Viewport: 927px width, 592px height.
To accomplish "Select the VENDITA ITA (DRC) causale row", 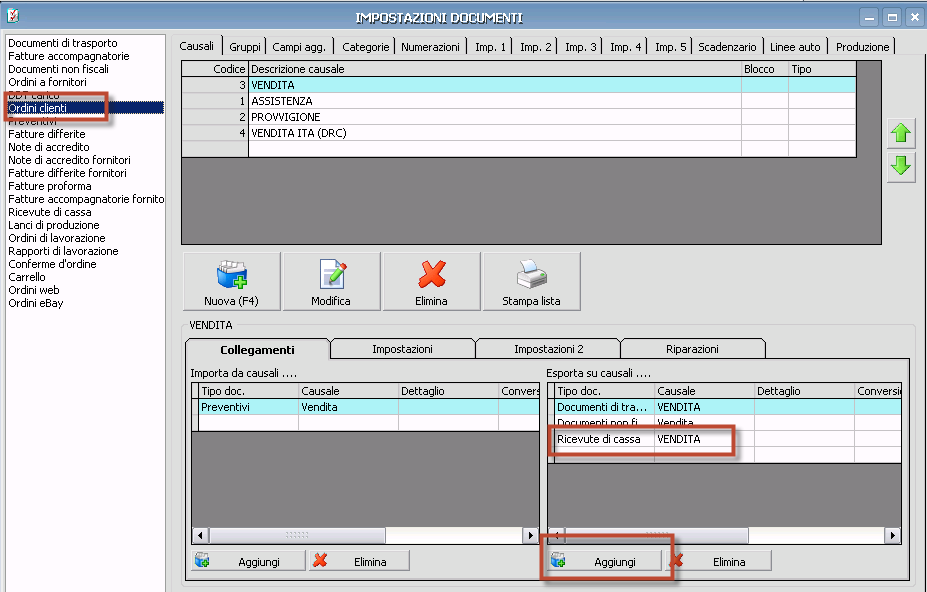I will pos(519,133).
